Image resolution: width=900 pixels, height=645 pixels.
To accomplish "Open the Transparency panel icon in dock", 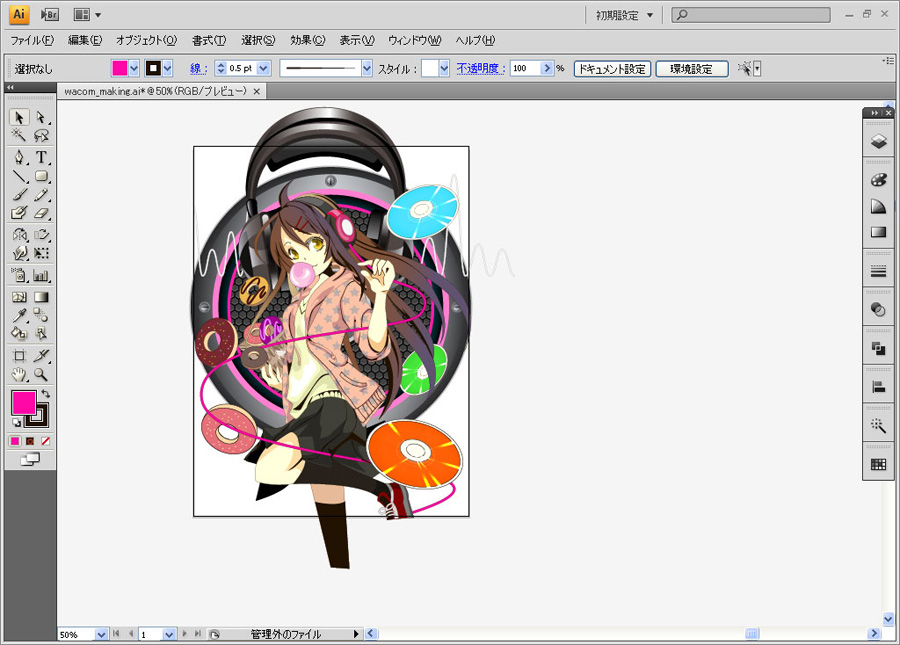I will coord(878,310).
